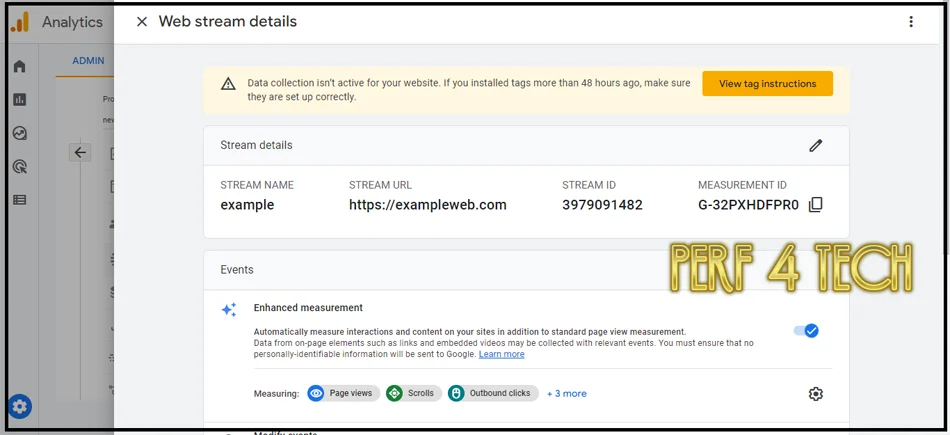Open Configure list icon in sidebar
The width and height of the screenshot is (950, 435).
[x=20, y=200]
